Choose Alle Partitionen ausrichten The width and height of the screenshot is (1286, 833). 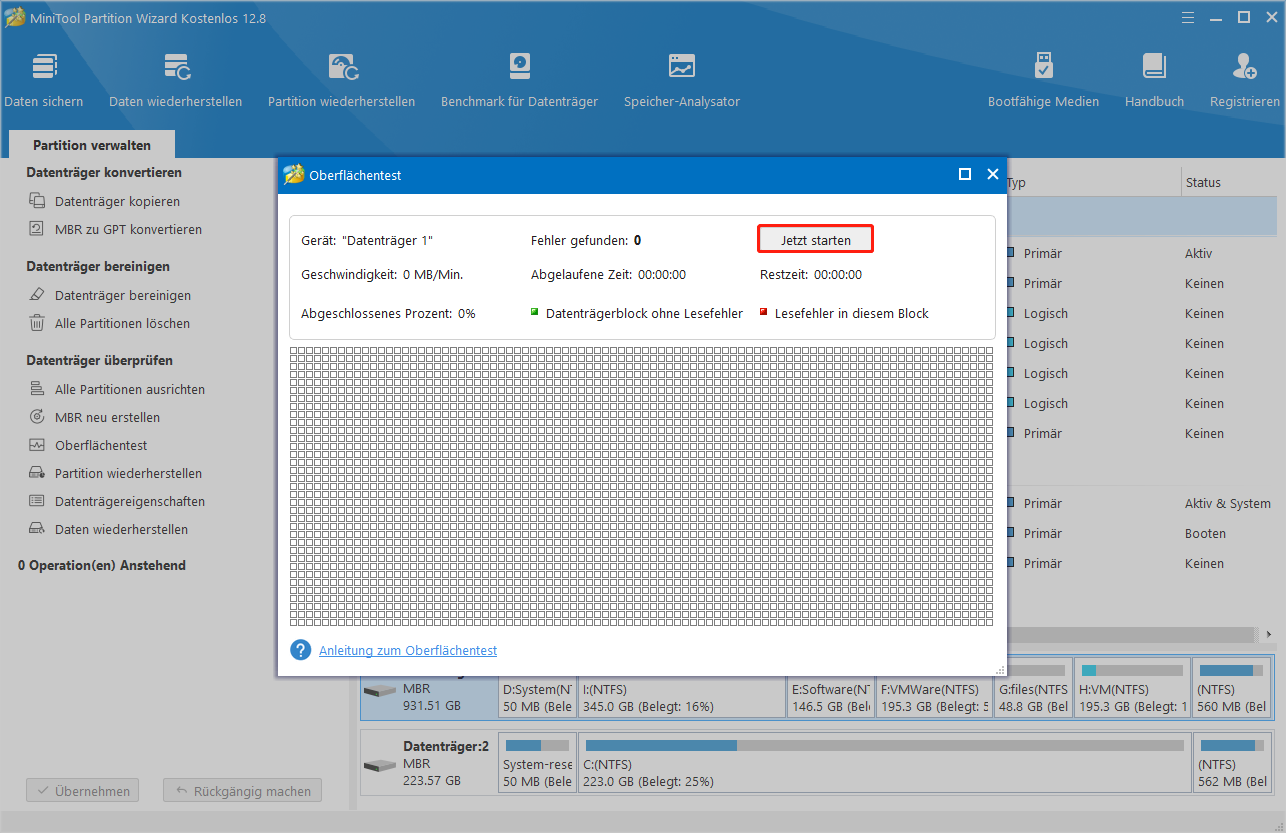[130, 389]
